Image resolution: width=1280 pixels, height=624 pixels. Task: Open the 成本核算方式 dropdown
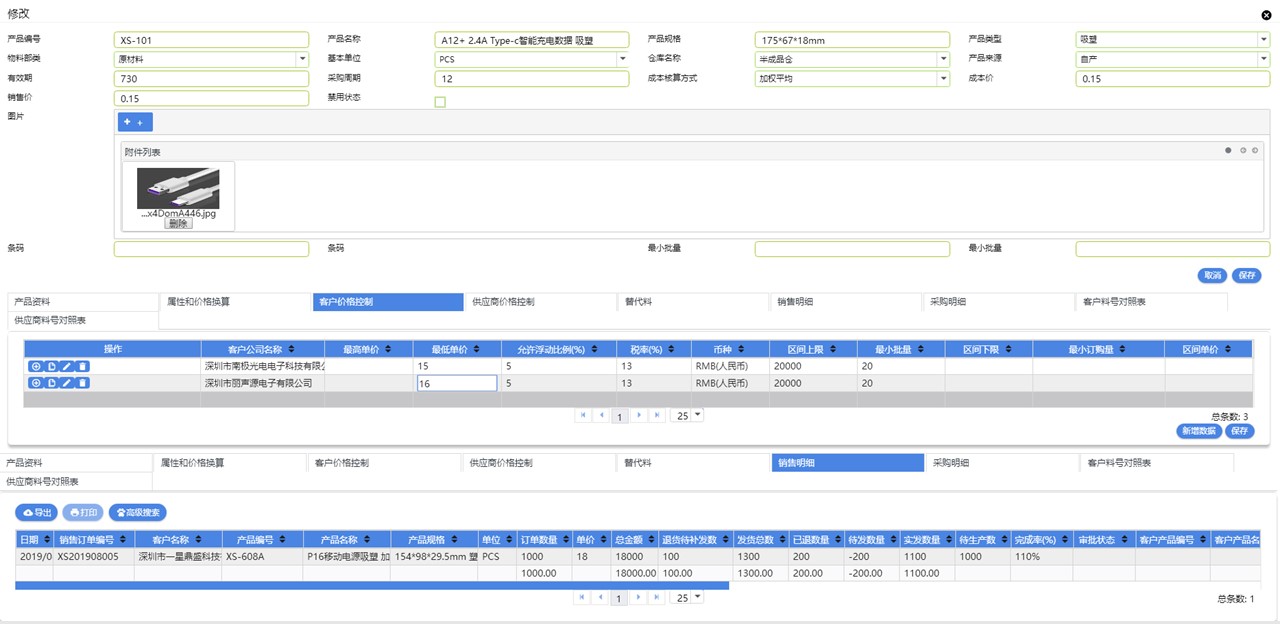click(942, 78)
